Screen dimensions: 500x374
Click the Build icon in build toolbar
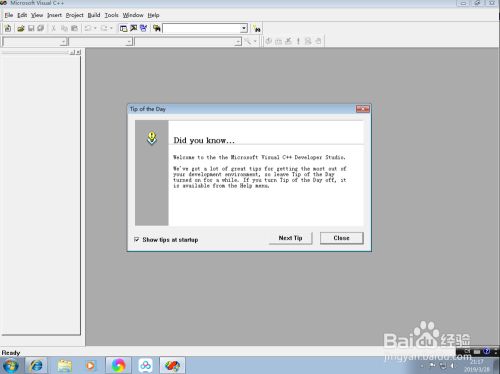tap(278, 41)
